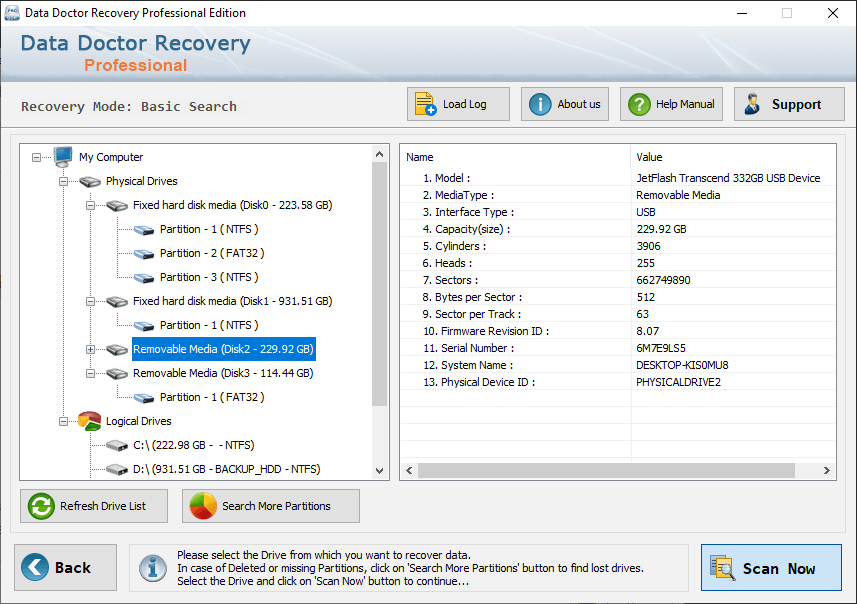Select Removable Media Disk2 - 229.92 GB
This screenshot has width=857, height=604.
pyautogui.click(x=224, y=349)
